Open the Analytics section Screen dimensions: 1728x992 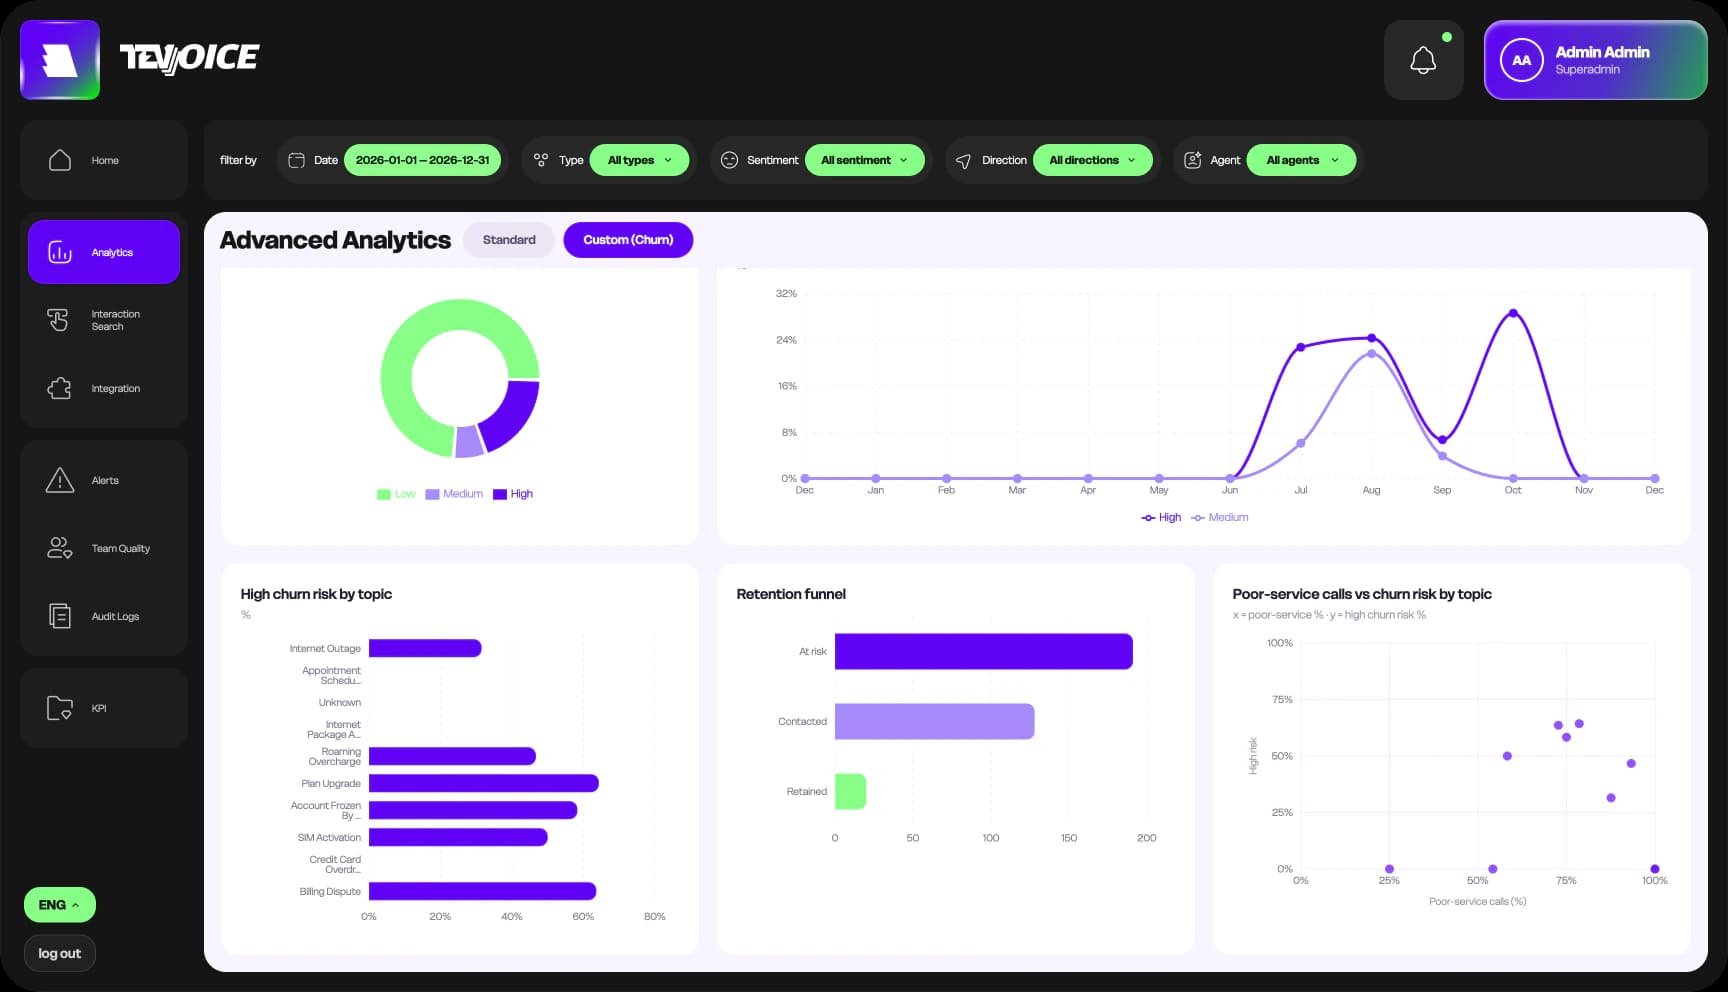point(104,252)
